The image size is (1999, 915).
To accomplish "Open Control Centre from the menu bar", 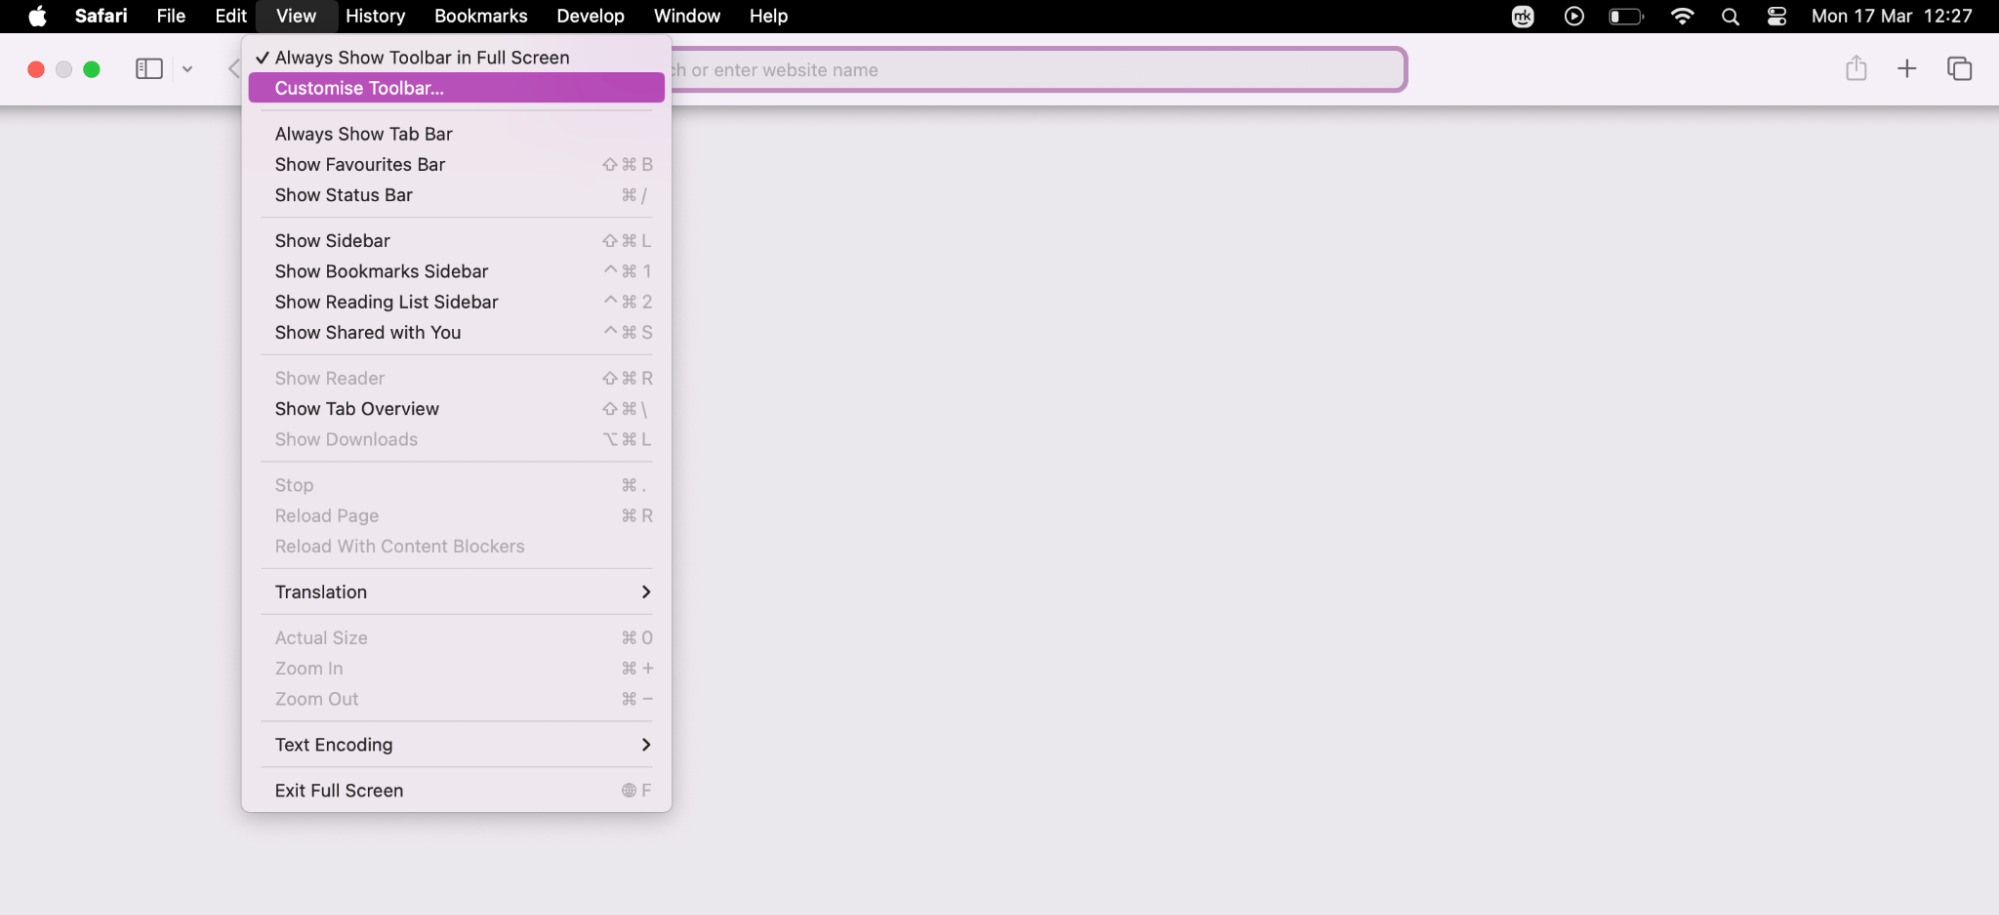I will [x=1776, y=16].
